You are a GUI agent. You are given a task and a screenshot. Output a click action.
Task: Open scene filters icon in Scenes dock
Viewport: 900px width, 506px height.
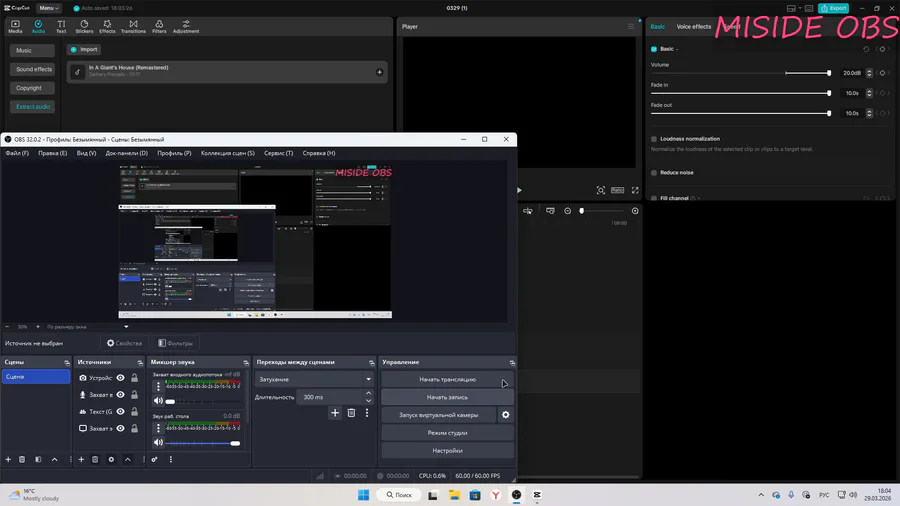[x=38, y=460]
